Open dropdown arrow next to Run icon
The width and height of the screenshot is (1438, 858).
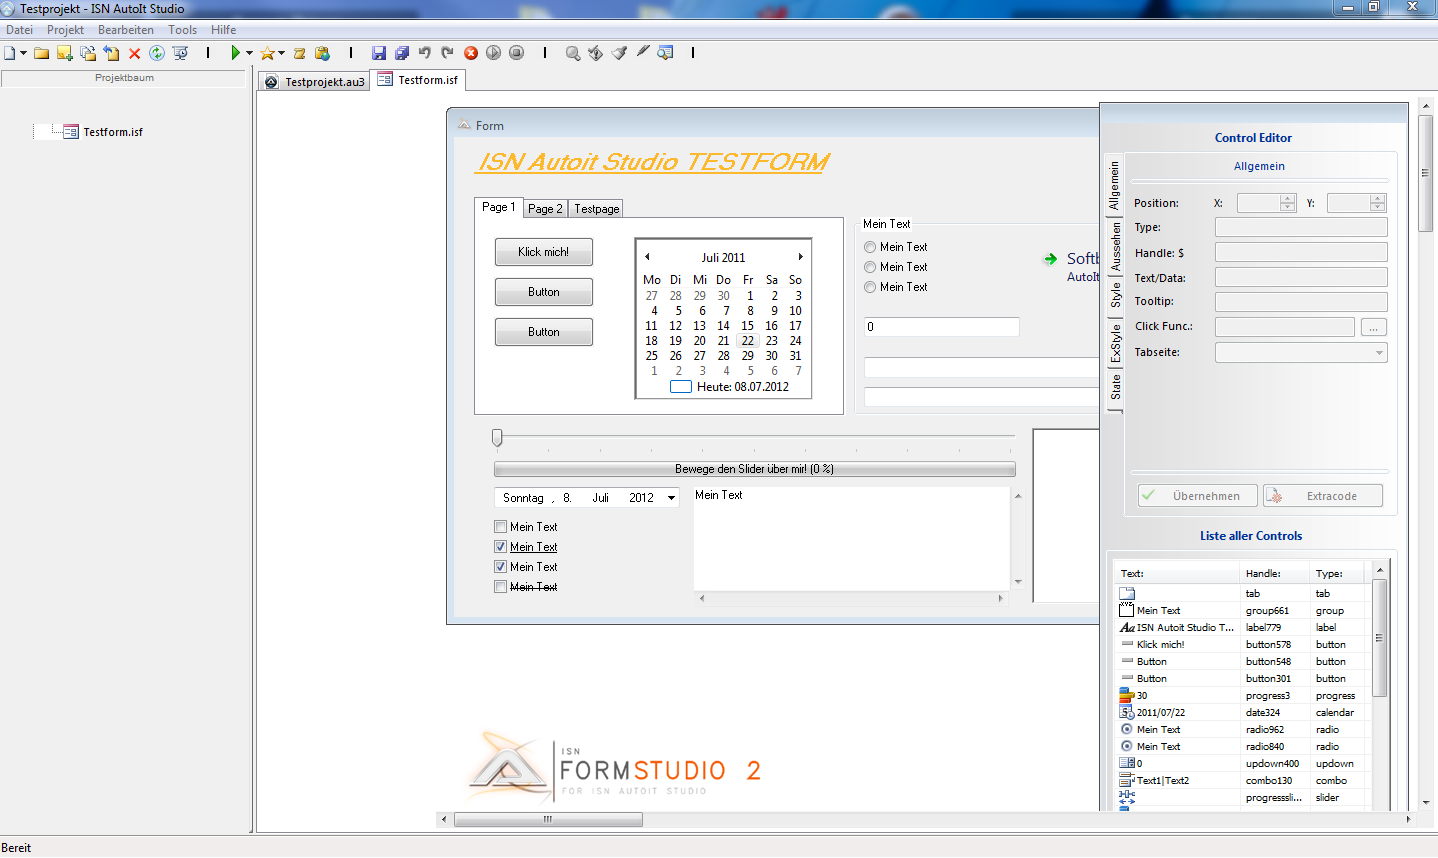249,53
